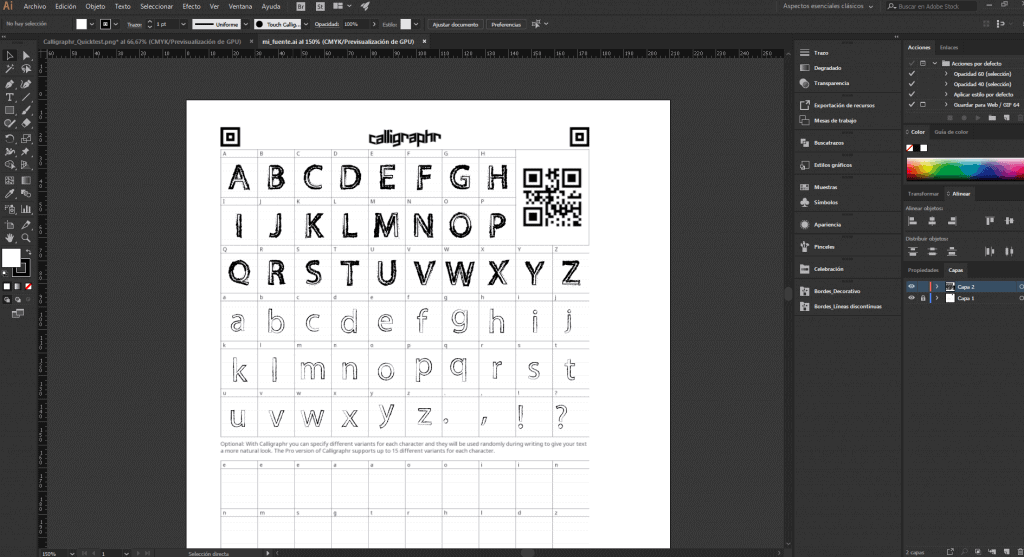Select the Paintbrush tool
Viewport: 1024px width, 557px height.
click(26, 110)
